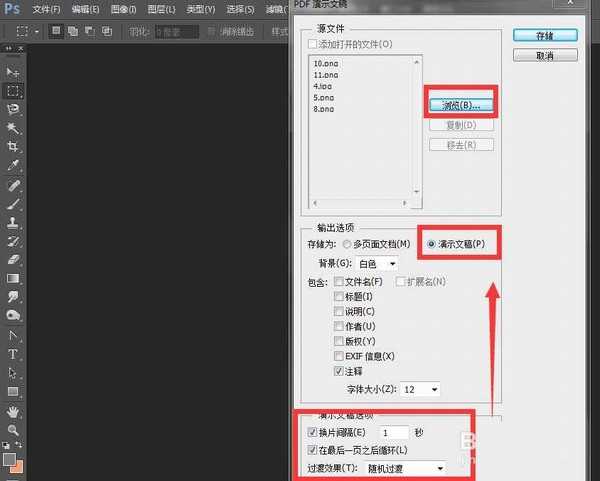Click the 浏览(B)... browse button

click(461, 104)
